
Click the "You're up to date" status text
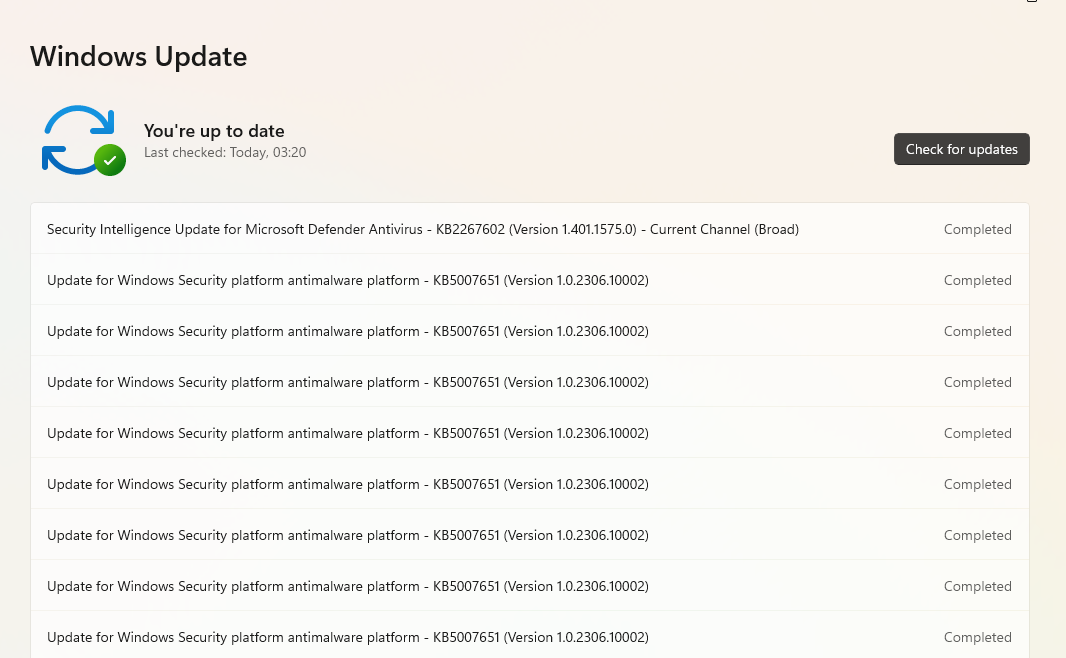click(214, 131)
